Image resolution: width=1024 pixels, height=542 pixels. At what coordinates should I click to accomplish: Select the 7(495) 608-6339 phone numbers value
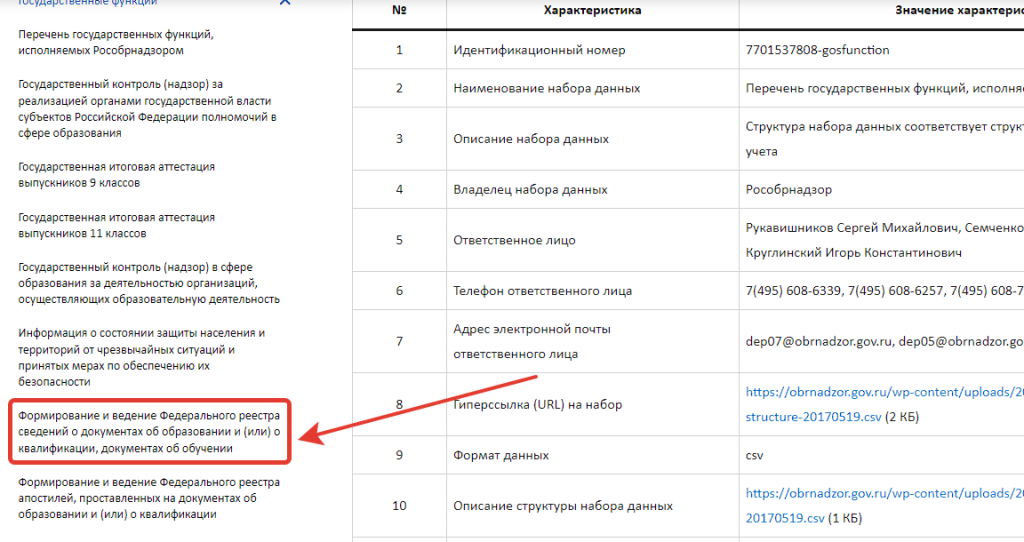[x=884, y=291]
